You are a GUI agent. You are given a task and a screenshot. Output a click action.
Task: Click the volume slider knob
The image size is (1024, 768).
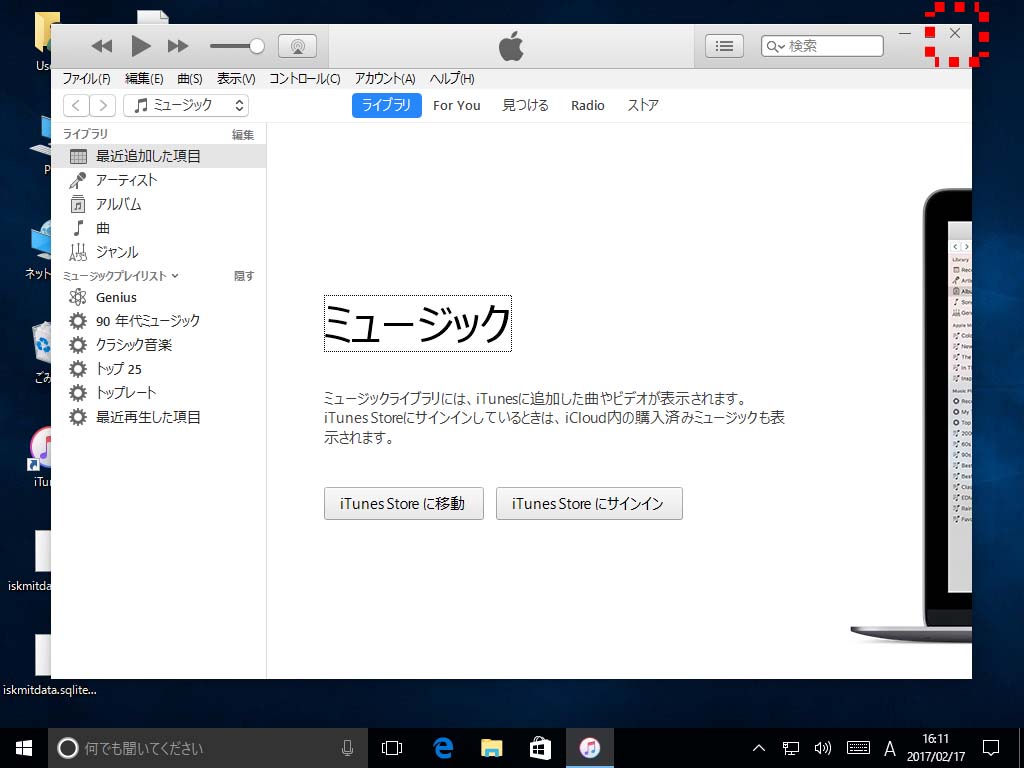(x=257, y=46)
